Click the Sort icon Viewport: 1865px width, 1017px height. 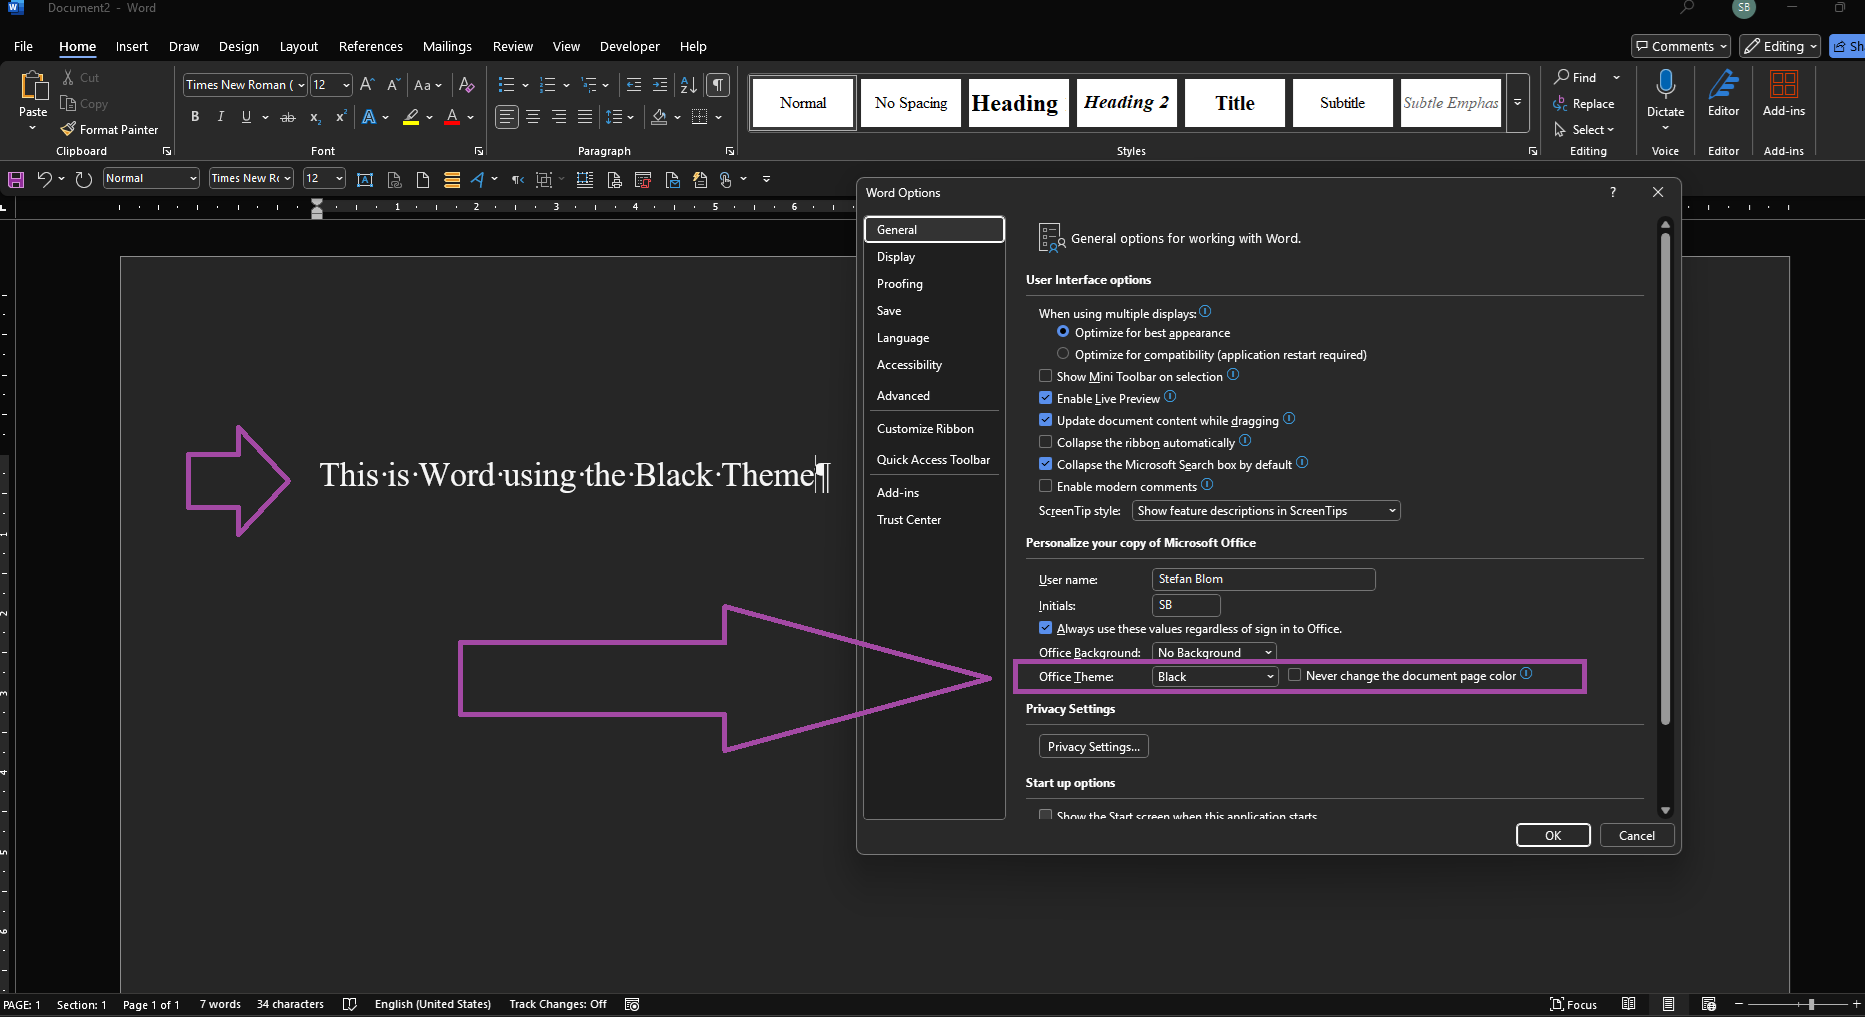coord(689,85)
